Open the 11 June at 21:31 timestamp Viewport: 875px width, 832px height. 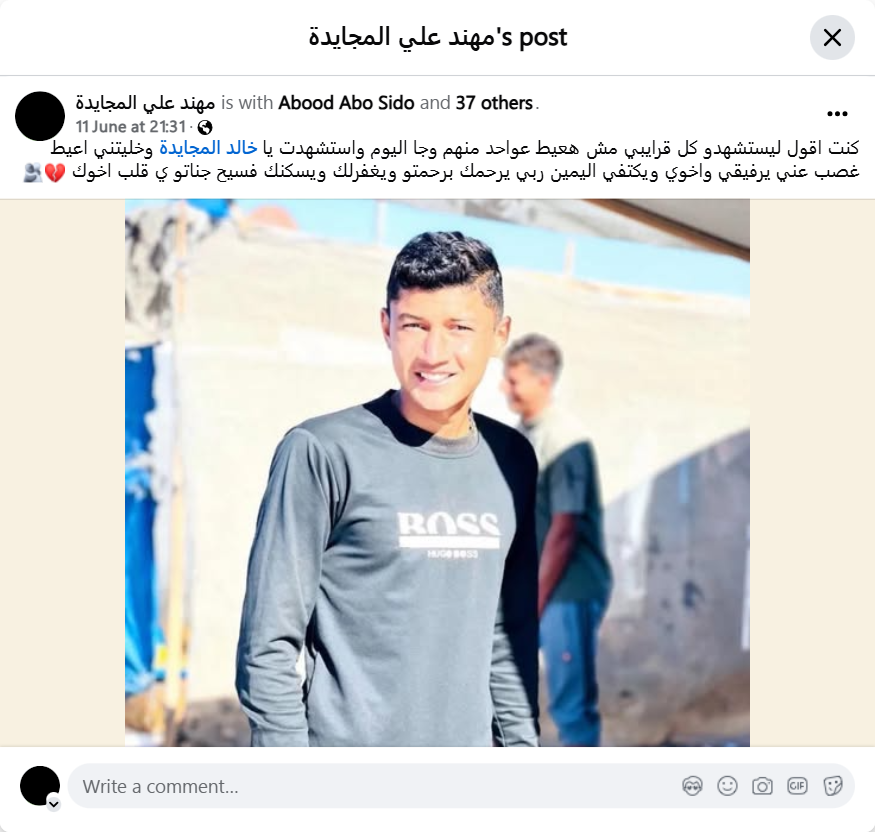131,127
